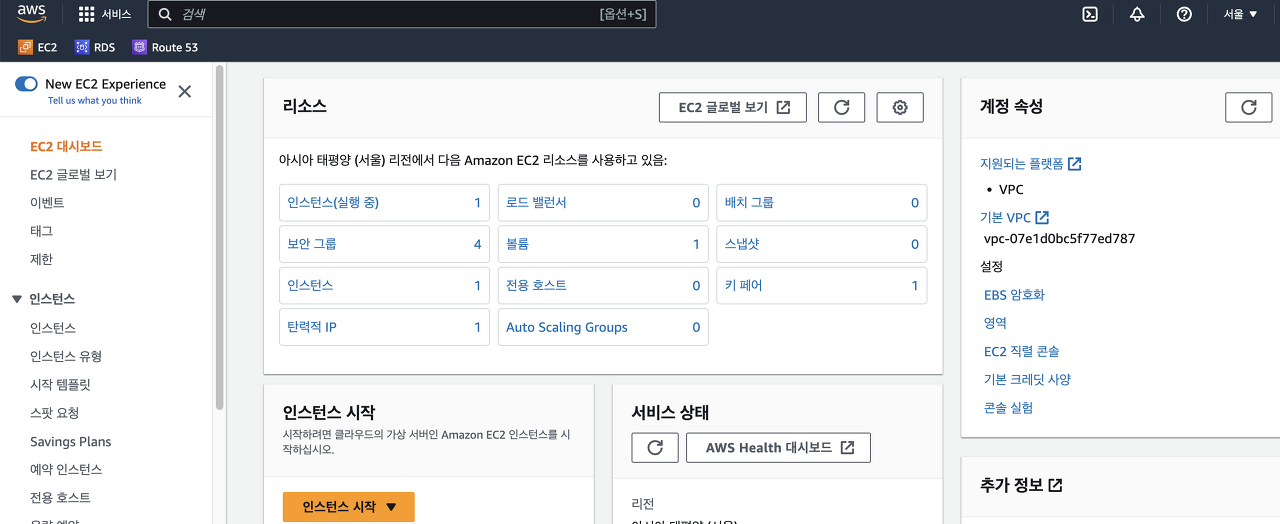1280x524 pixels.
Task: Open the Route 53 favorites shortcut
Action: point(165,47)
